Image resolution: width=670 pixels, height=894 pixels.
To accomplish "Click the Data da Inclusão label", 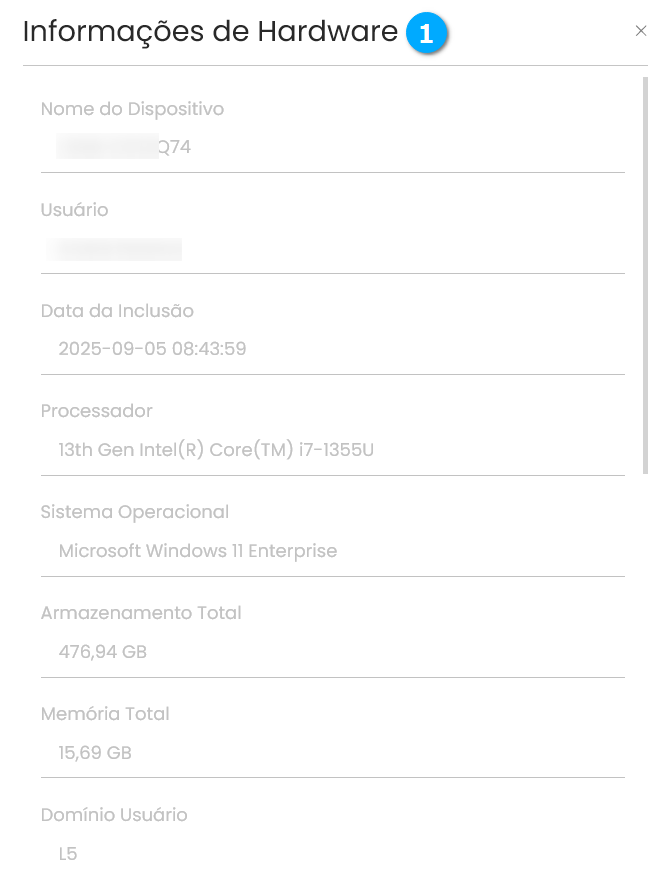I will pos(117,311).
